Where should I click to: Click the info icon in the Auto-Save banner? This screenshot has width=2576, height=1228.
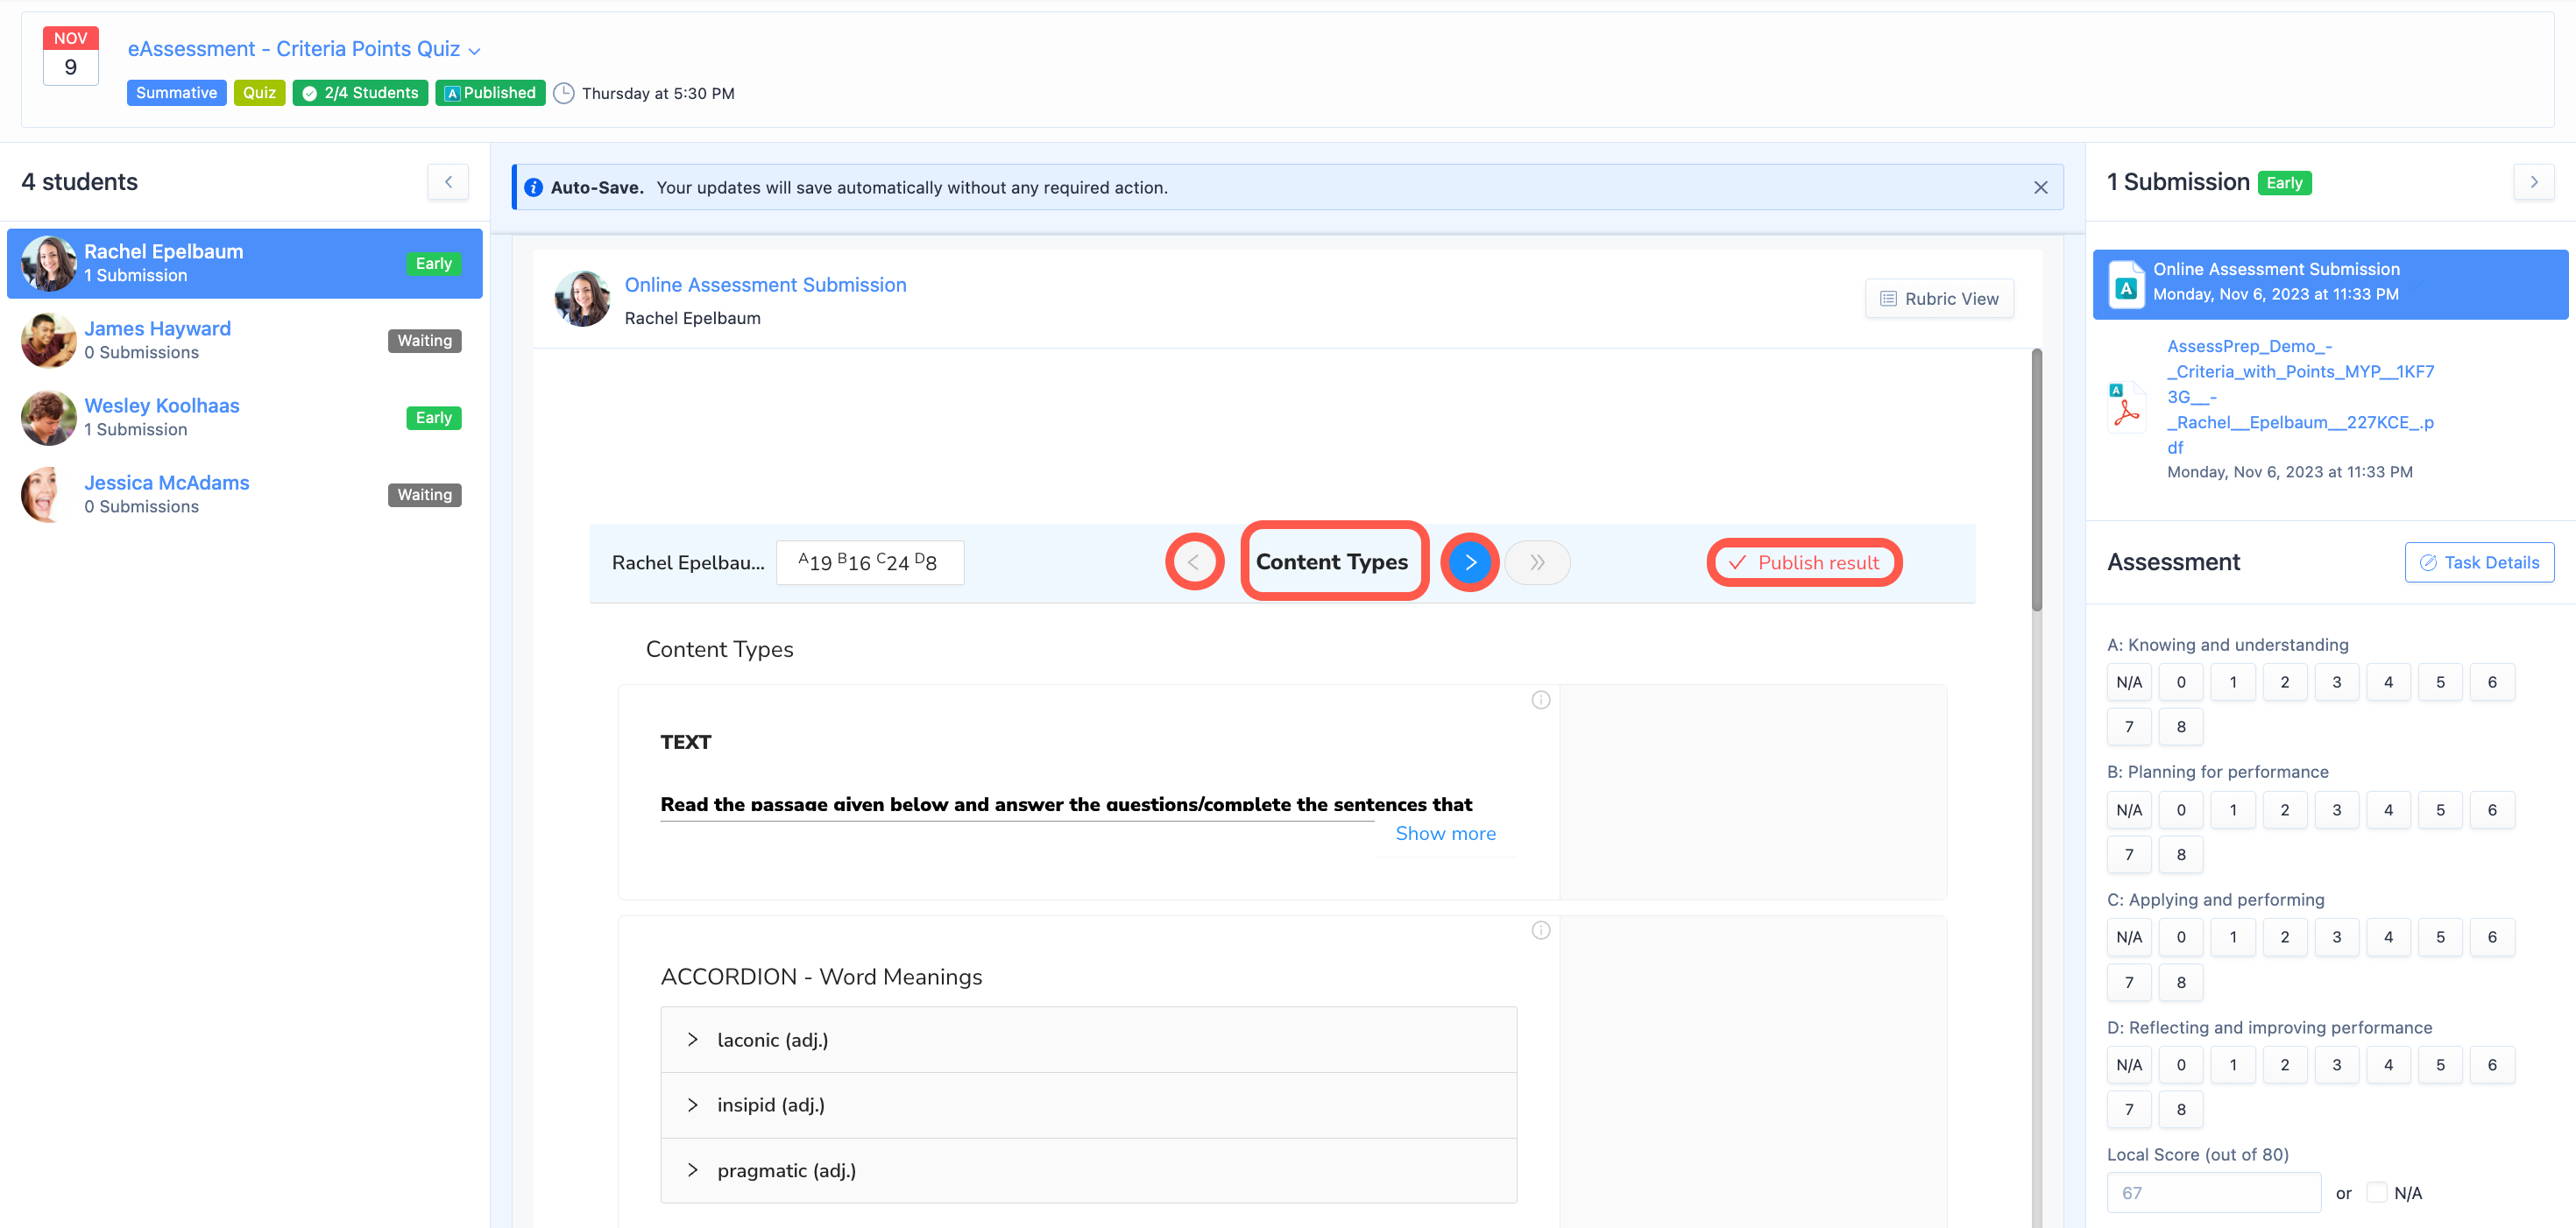[x=534, y=187]
